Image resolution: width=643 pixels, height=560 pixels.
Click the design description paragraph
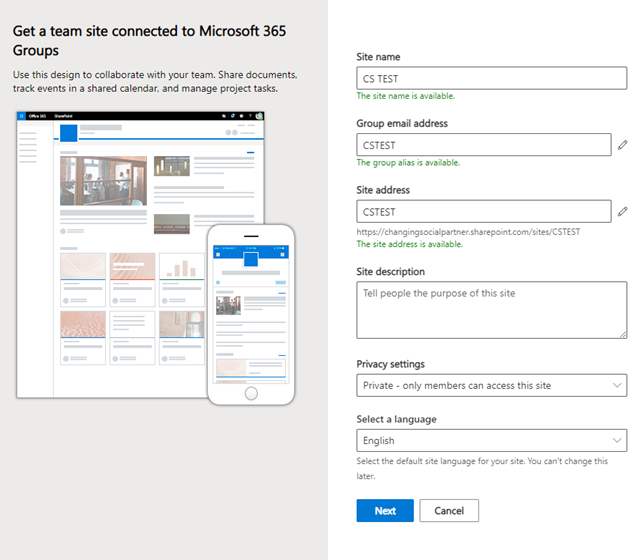coord(155,82)
